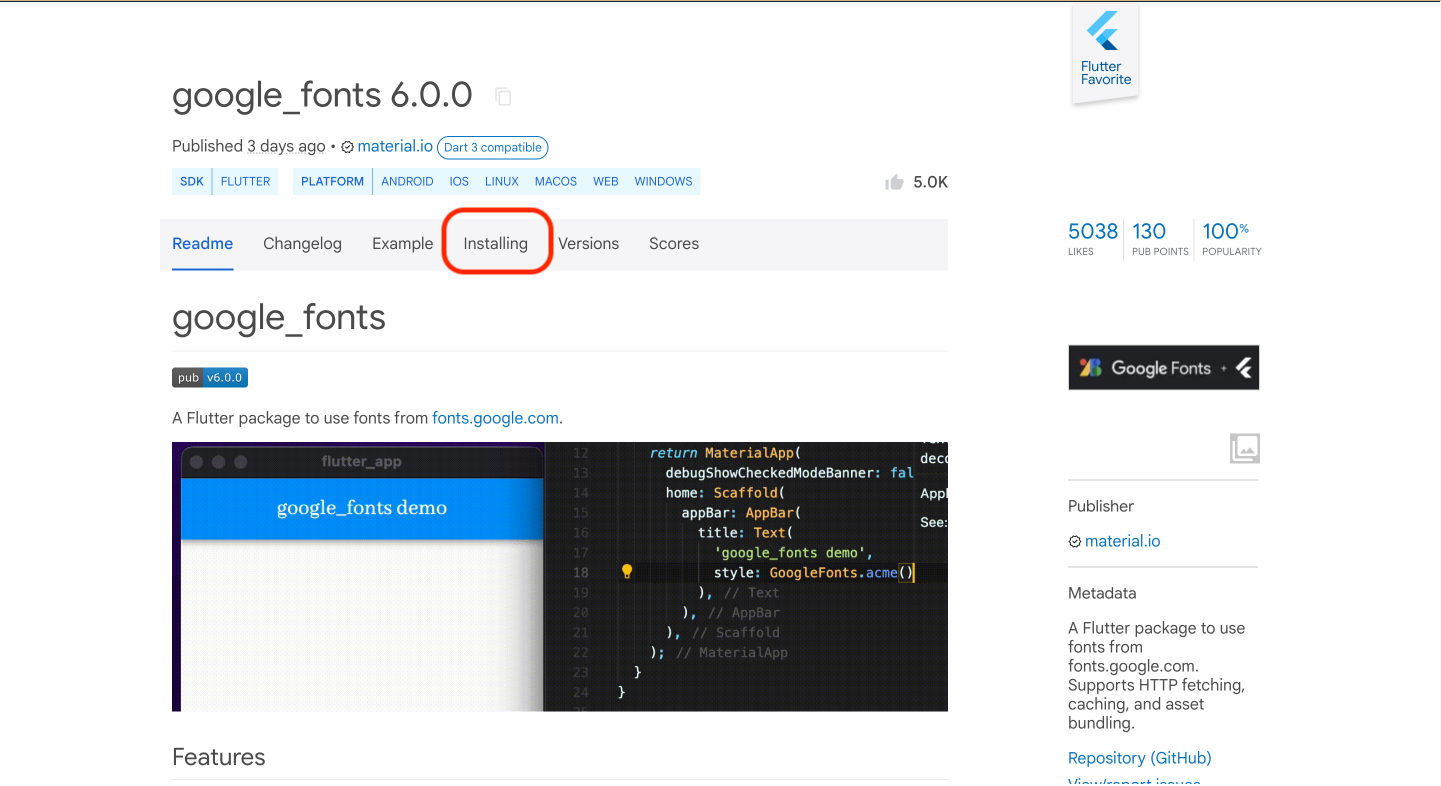
Task: Click the Google Fonts banner thumbnail
Action: click(1163, 367)
